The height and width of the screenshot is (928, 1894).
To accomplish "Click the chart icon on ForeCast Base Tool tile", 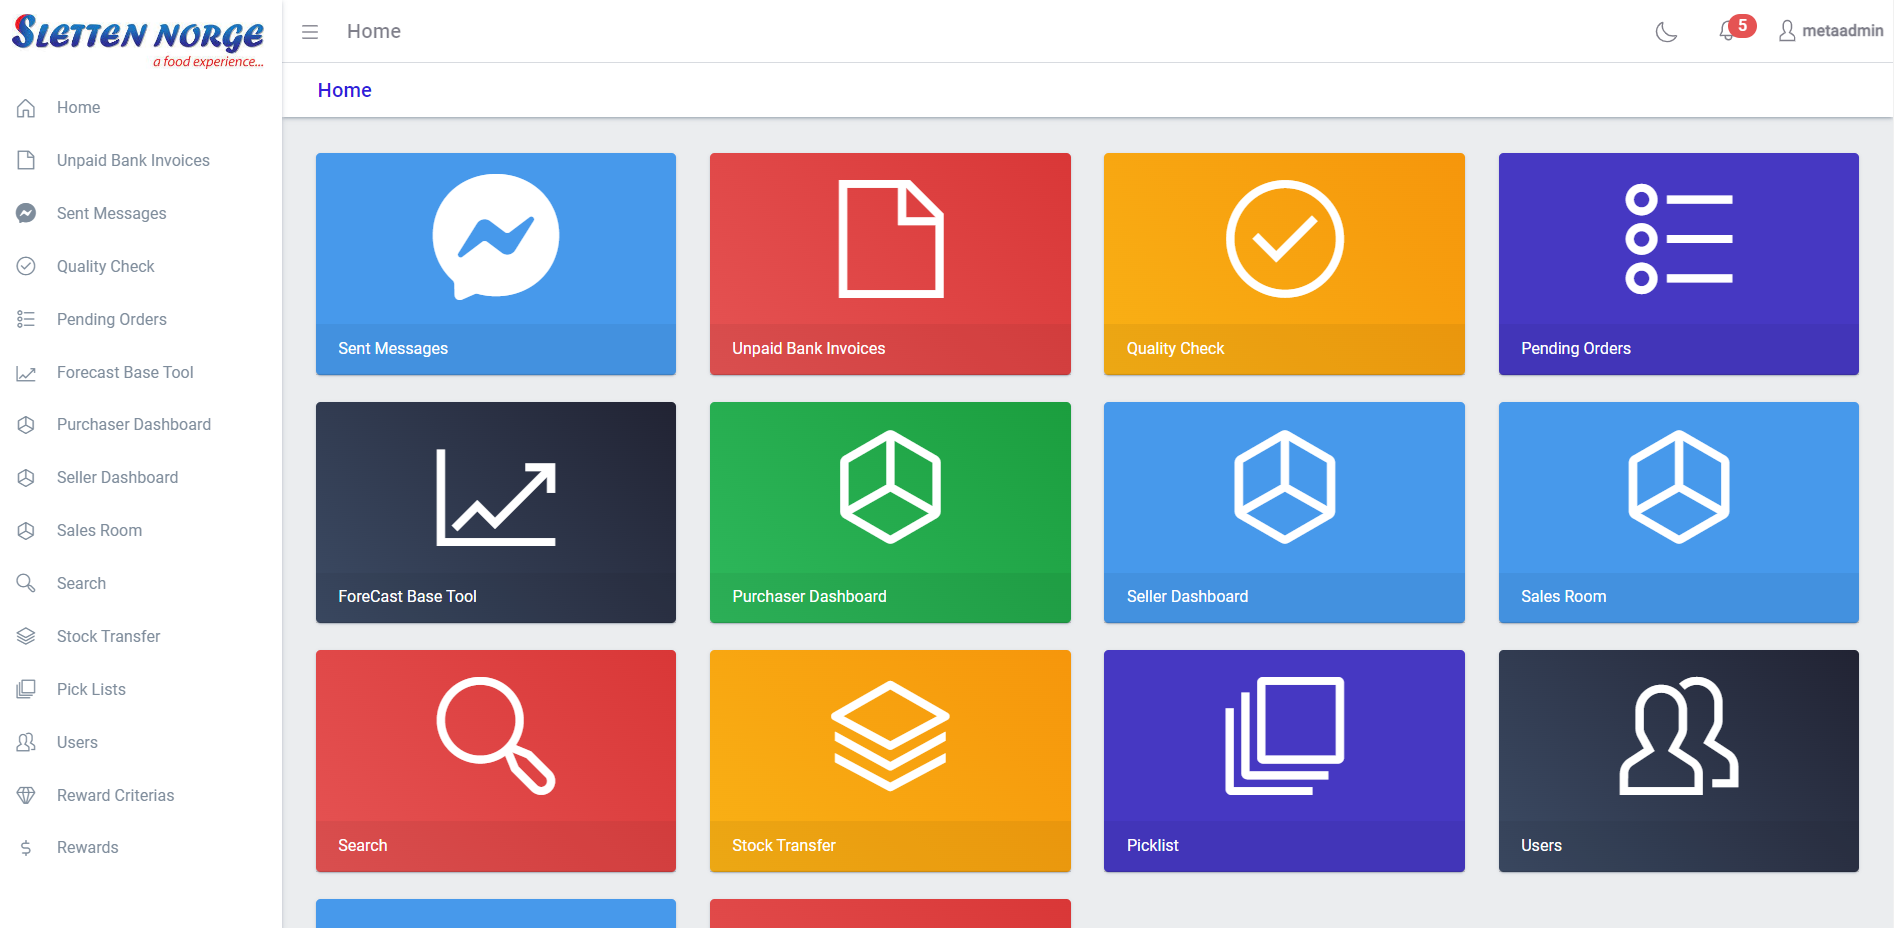I will [x=496, y=497].
